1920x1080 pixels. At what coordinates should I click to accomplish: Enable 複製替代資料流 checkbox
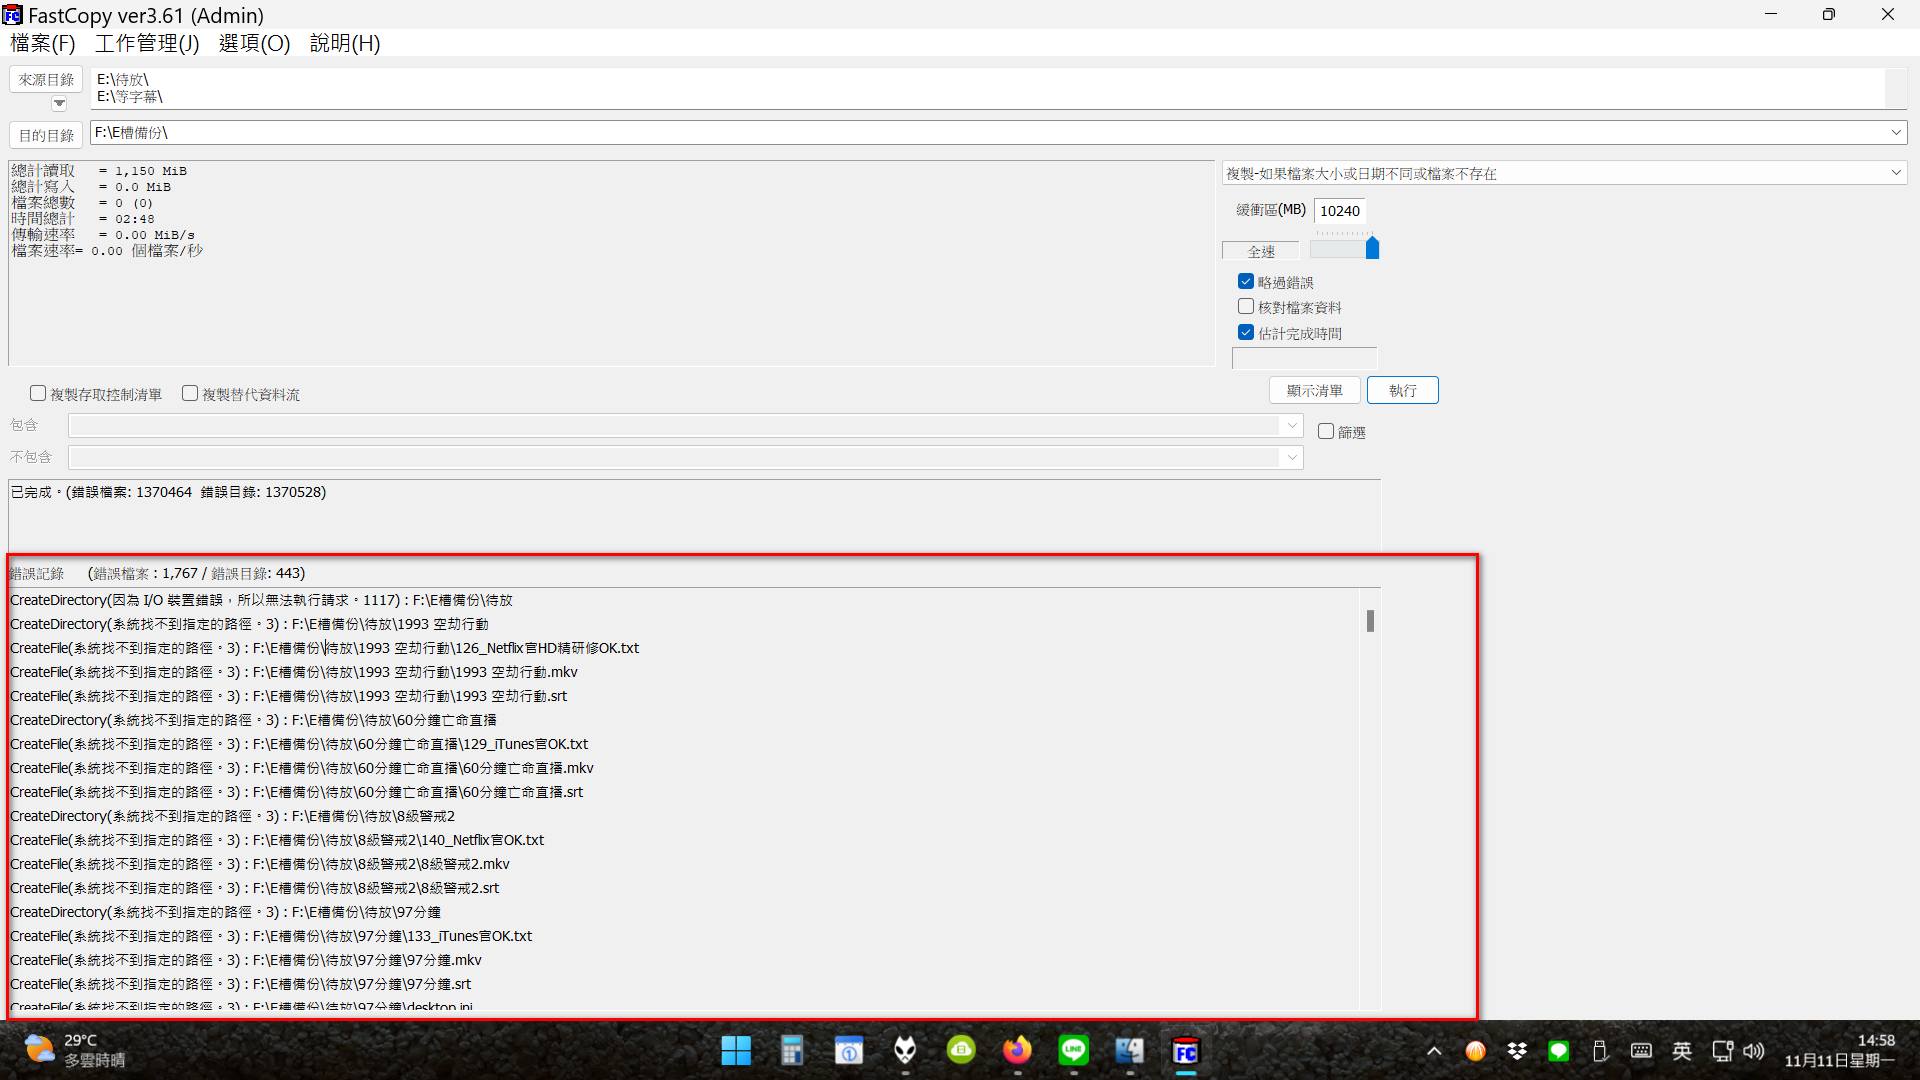pyautogui.click(x=190, y=393)
